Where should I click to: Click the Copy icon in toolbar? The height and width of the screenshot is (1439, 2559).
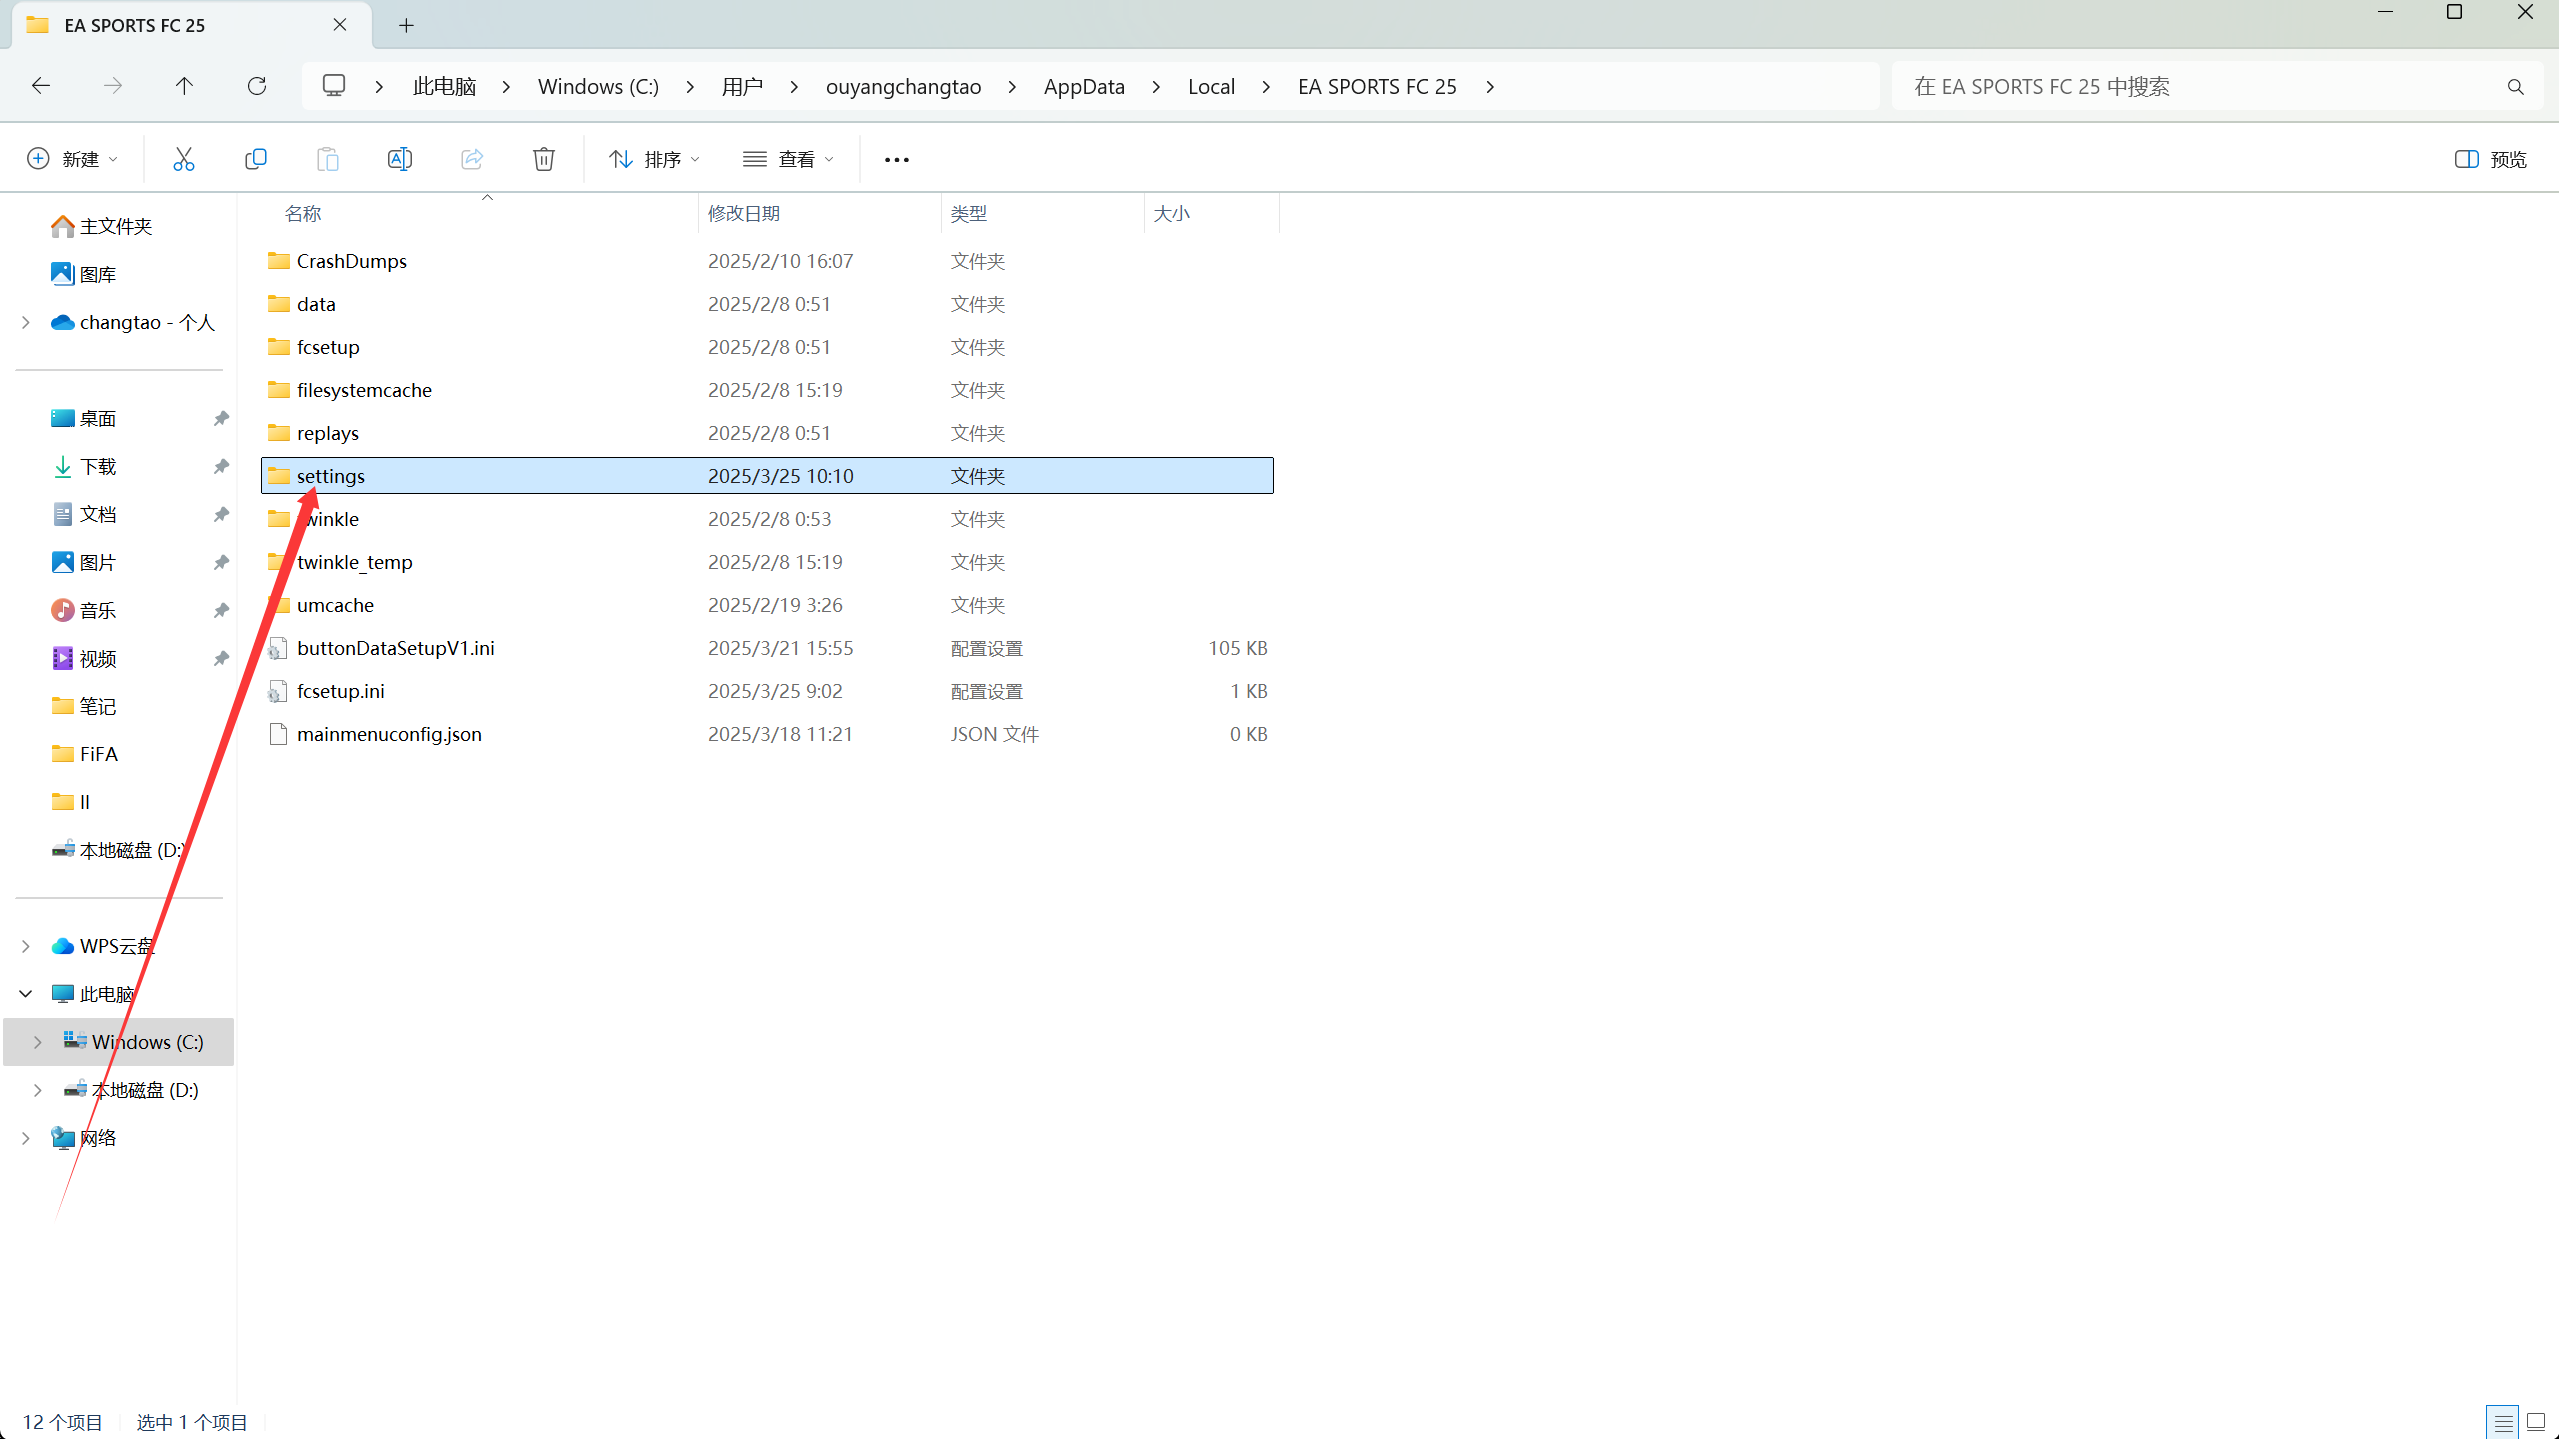click(255, 159)
